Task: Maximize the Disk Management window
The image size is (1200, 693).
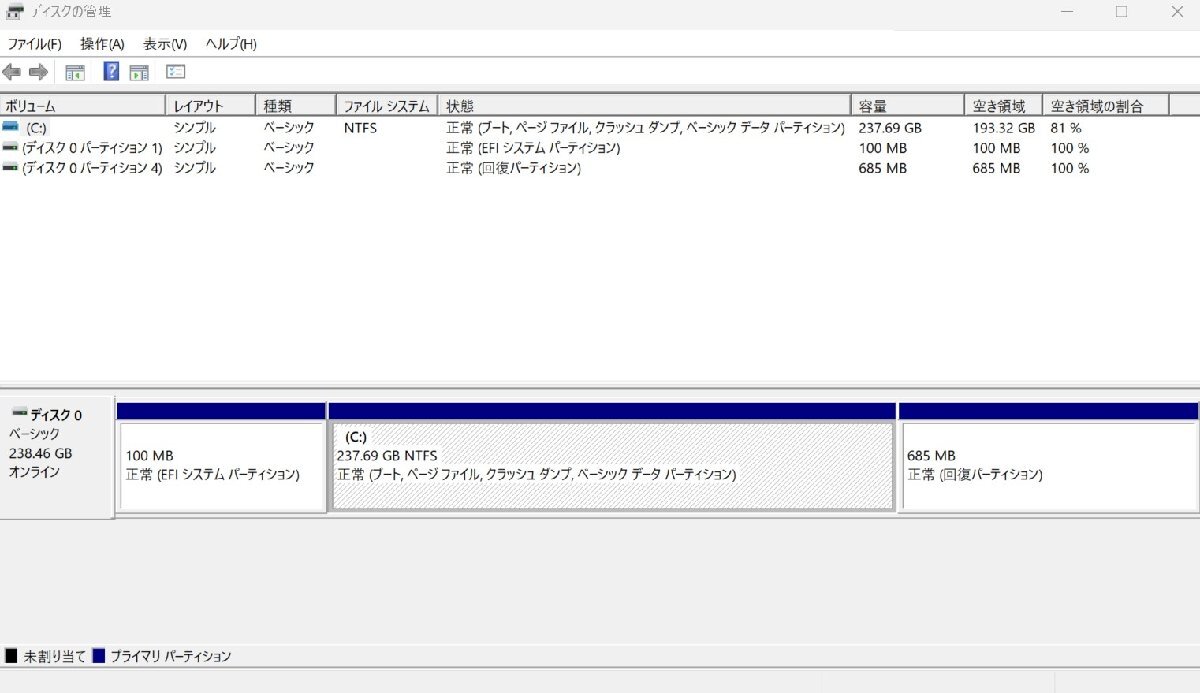Action: 1121,12
